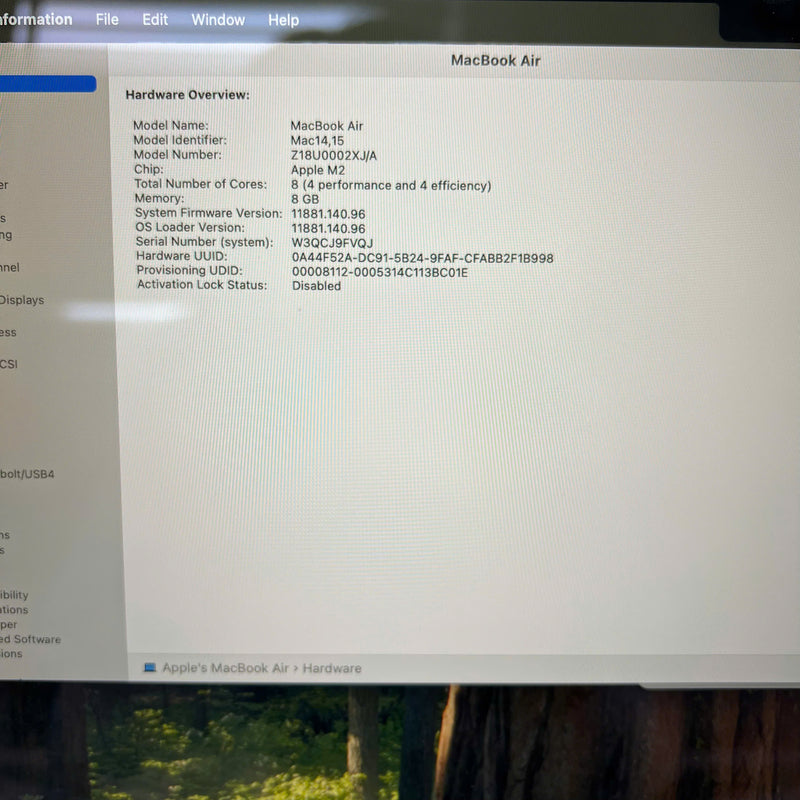Open the Help menu
This screenshot has height=800, width=800.
283,20
